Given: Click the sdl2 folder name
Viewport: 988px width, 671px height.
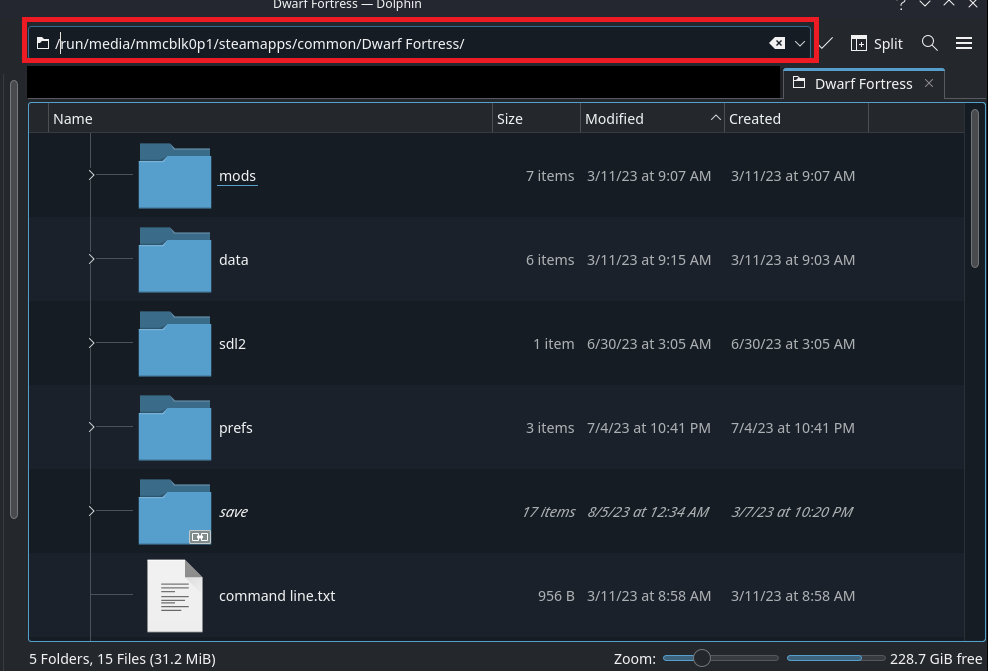Looking at the screenshot, I should (x=232, y=344).
